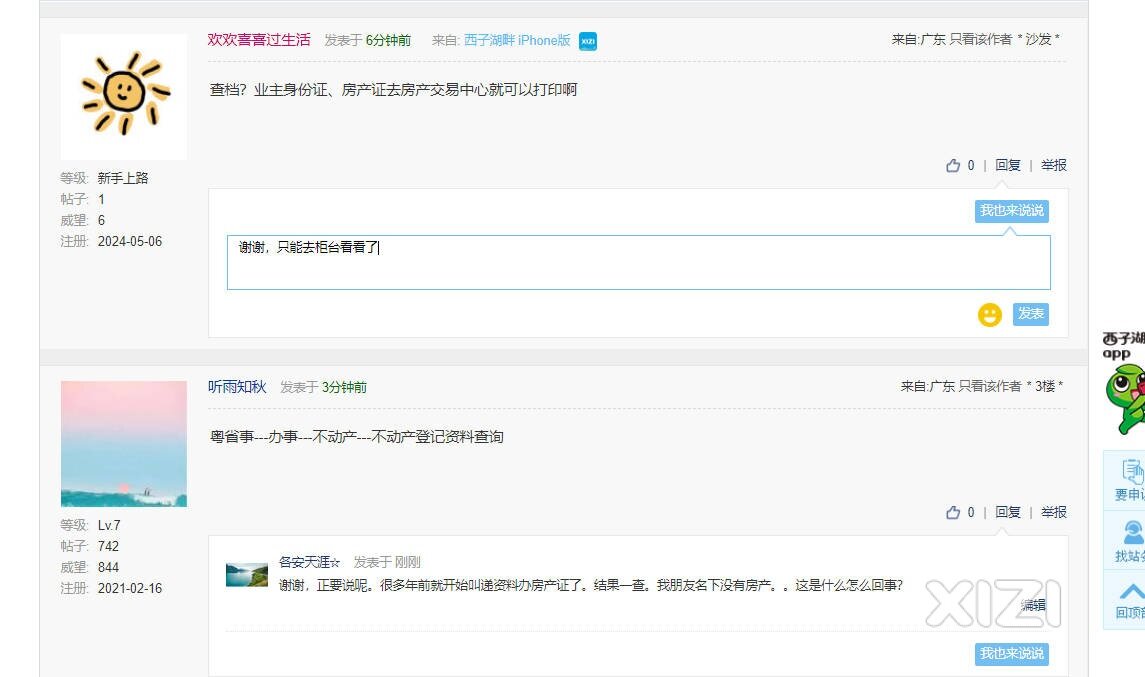Click the XIZI app badge icon beside iPhone版

pyautogui.click(x=588, y=42)
